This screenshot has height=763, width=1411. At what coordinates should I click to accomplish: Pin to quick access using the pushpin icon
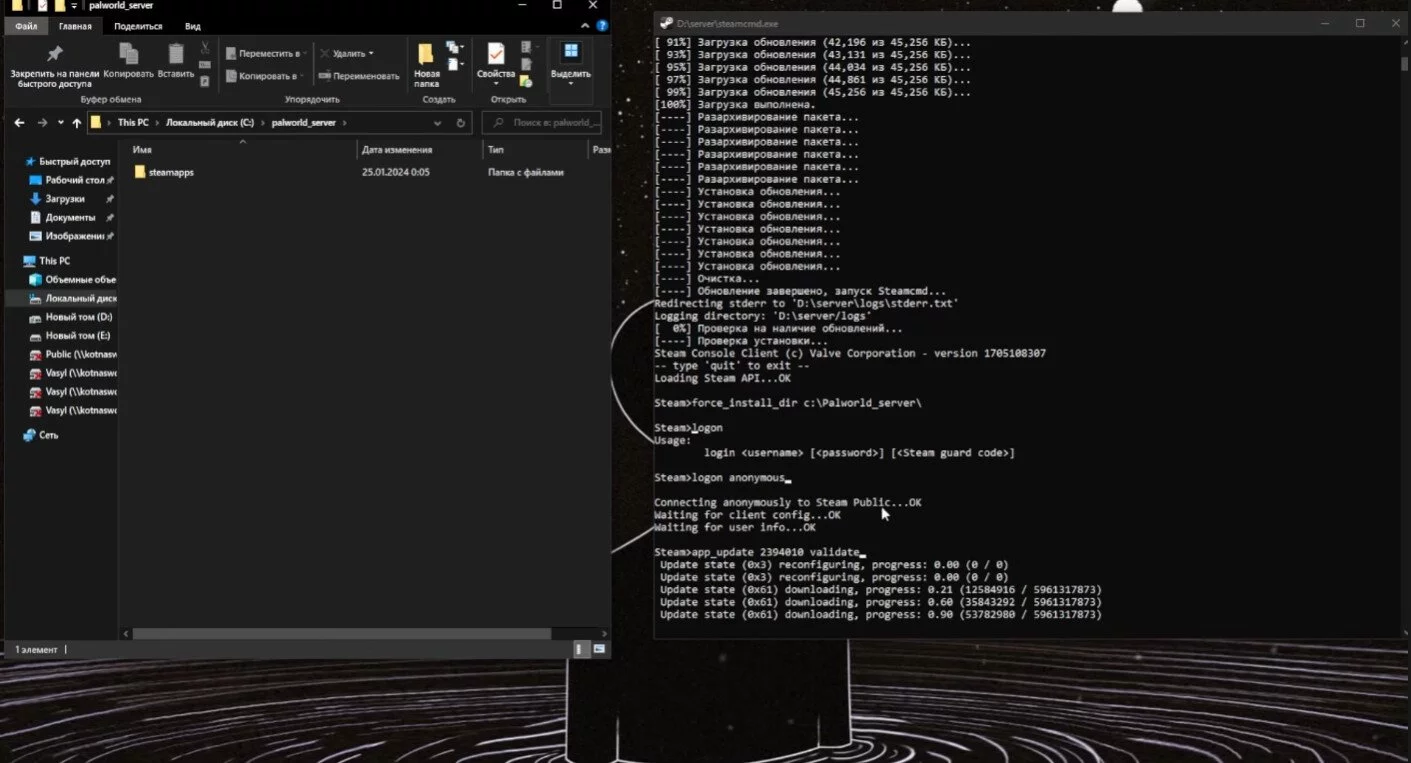54,53
